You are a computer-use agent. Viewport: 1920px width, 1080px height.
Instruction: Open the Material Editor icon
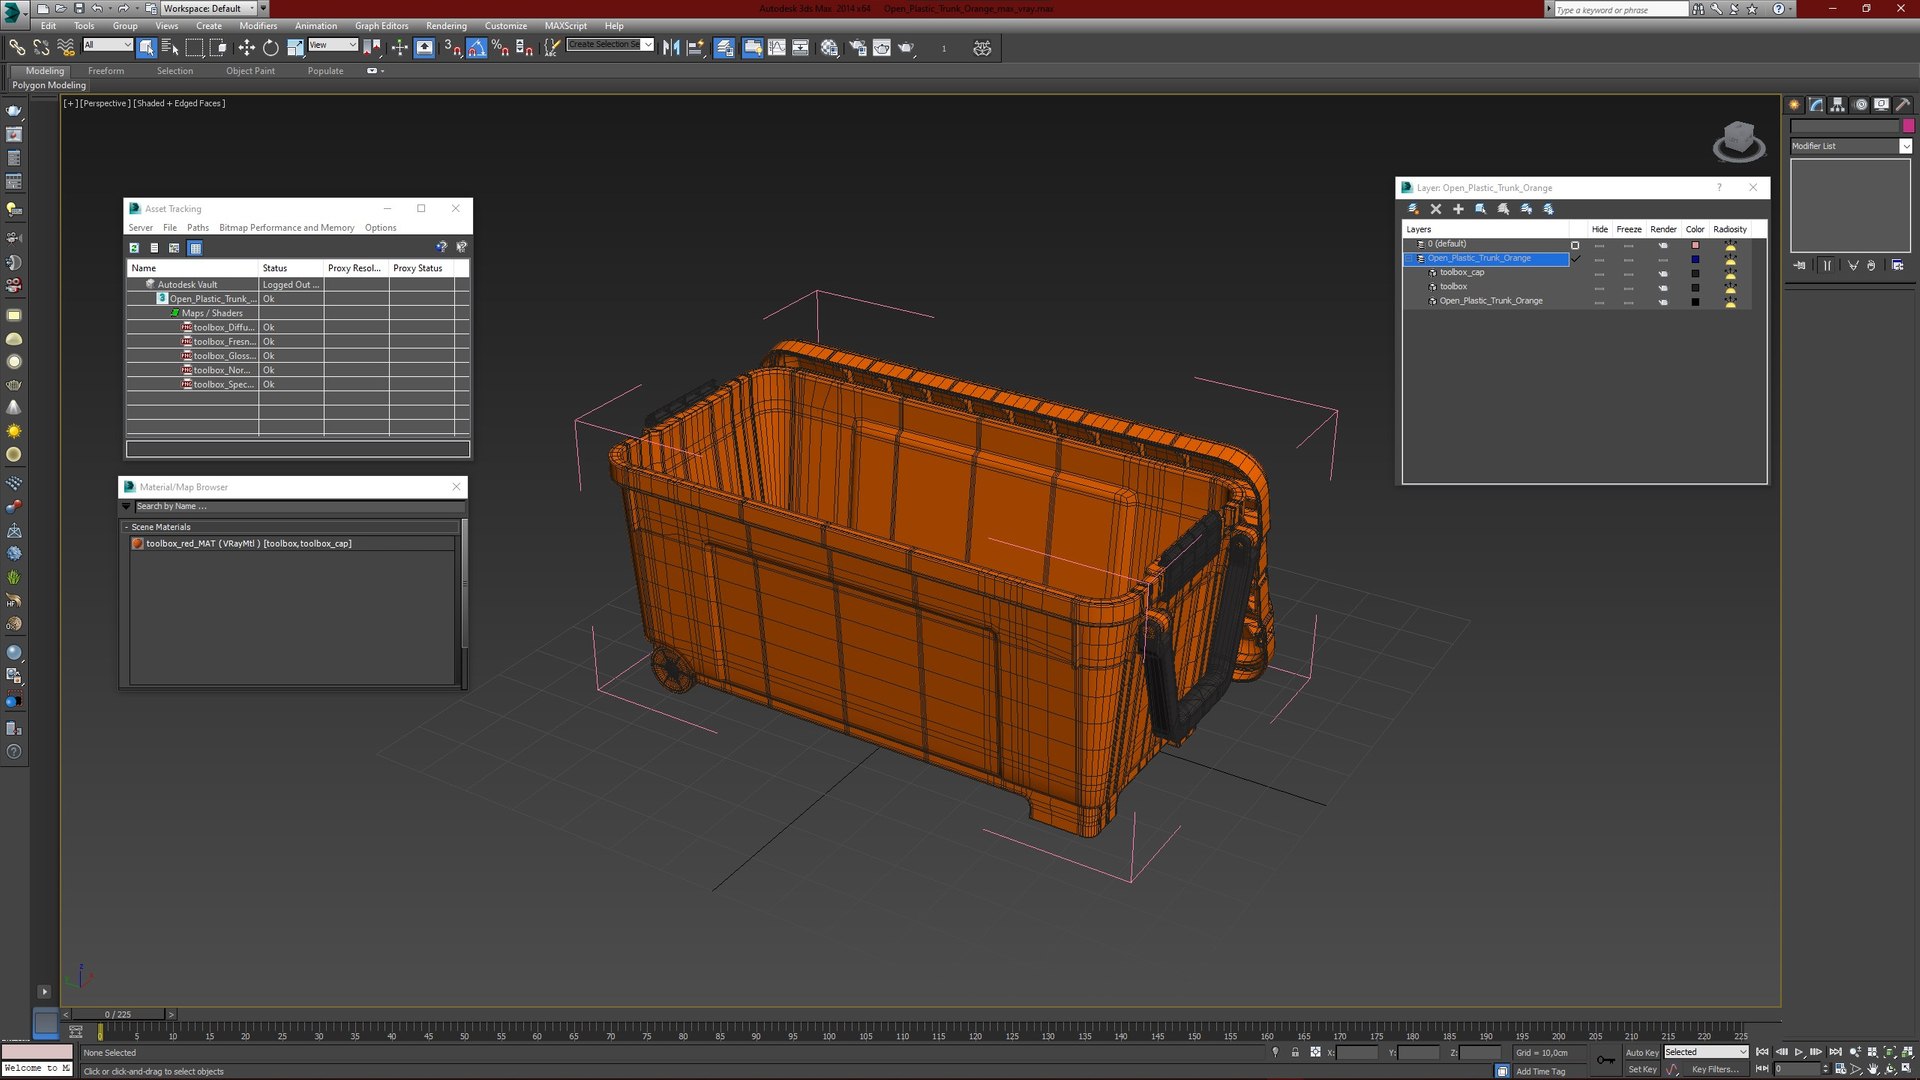pyautogui.click(x=829, y=47)
